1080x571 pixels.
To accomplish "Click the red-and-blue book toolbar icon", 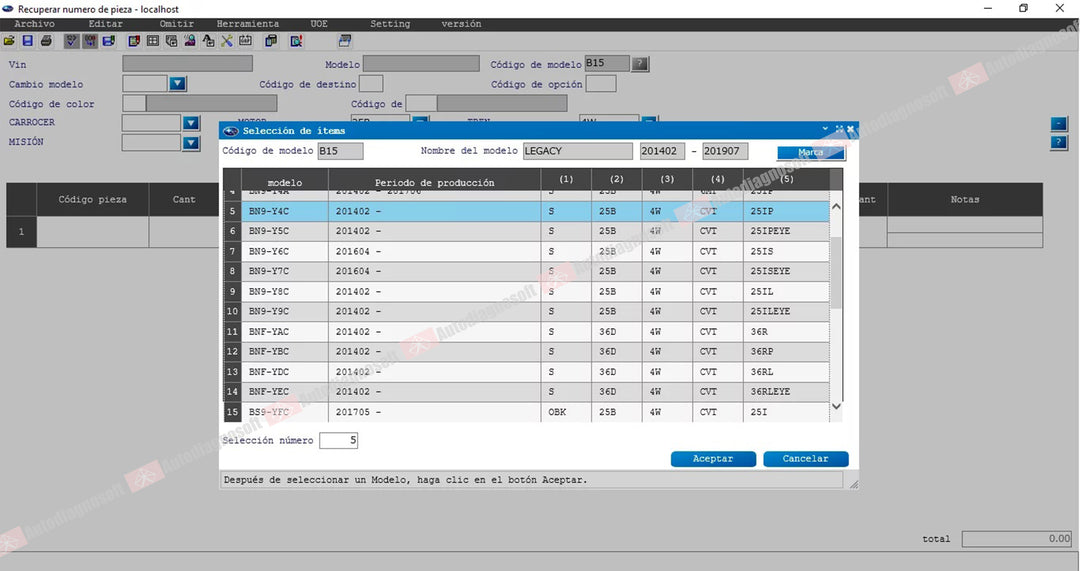I will 134,41.
